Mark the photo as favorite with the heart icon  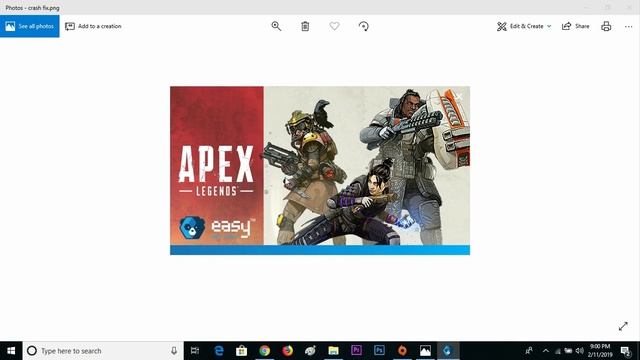[334, 26]
